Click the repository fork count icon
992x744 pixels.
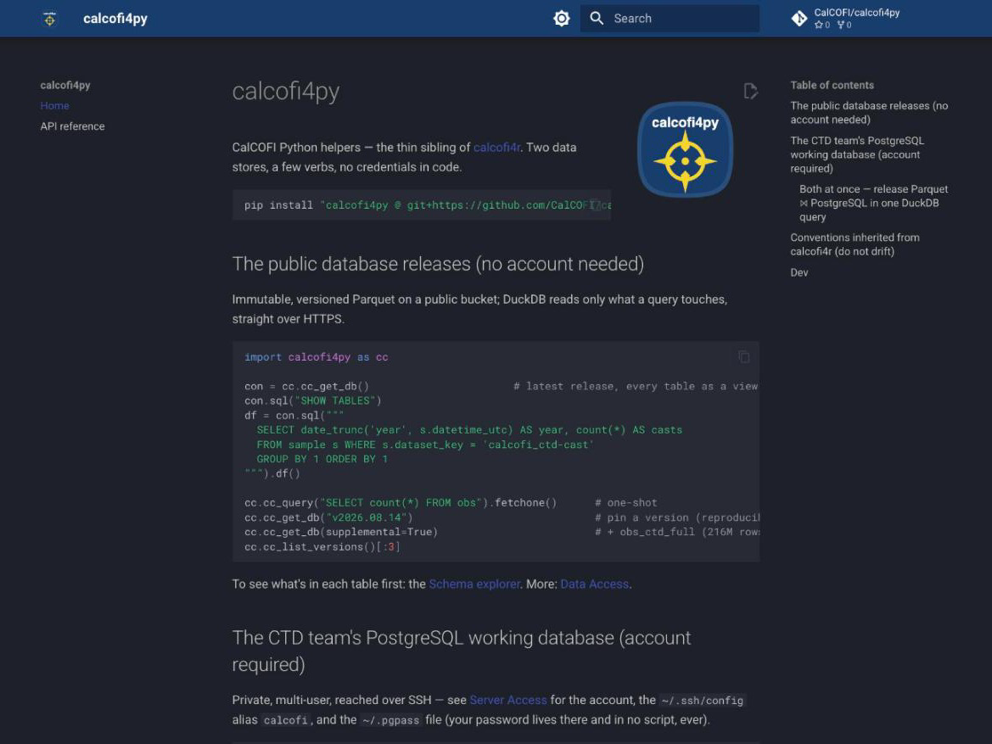(x=841, y=25)
